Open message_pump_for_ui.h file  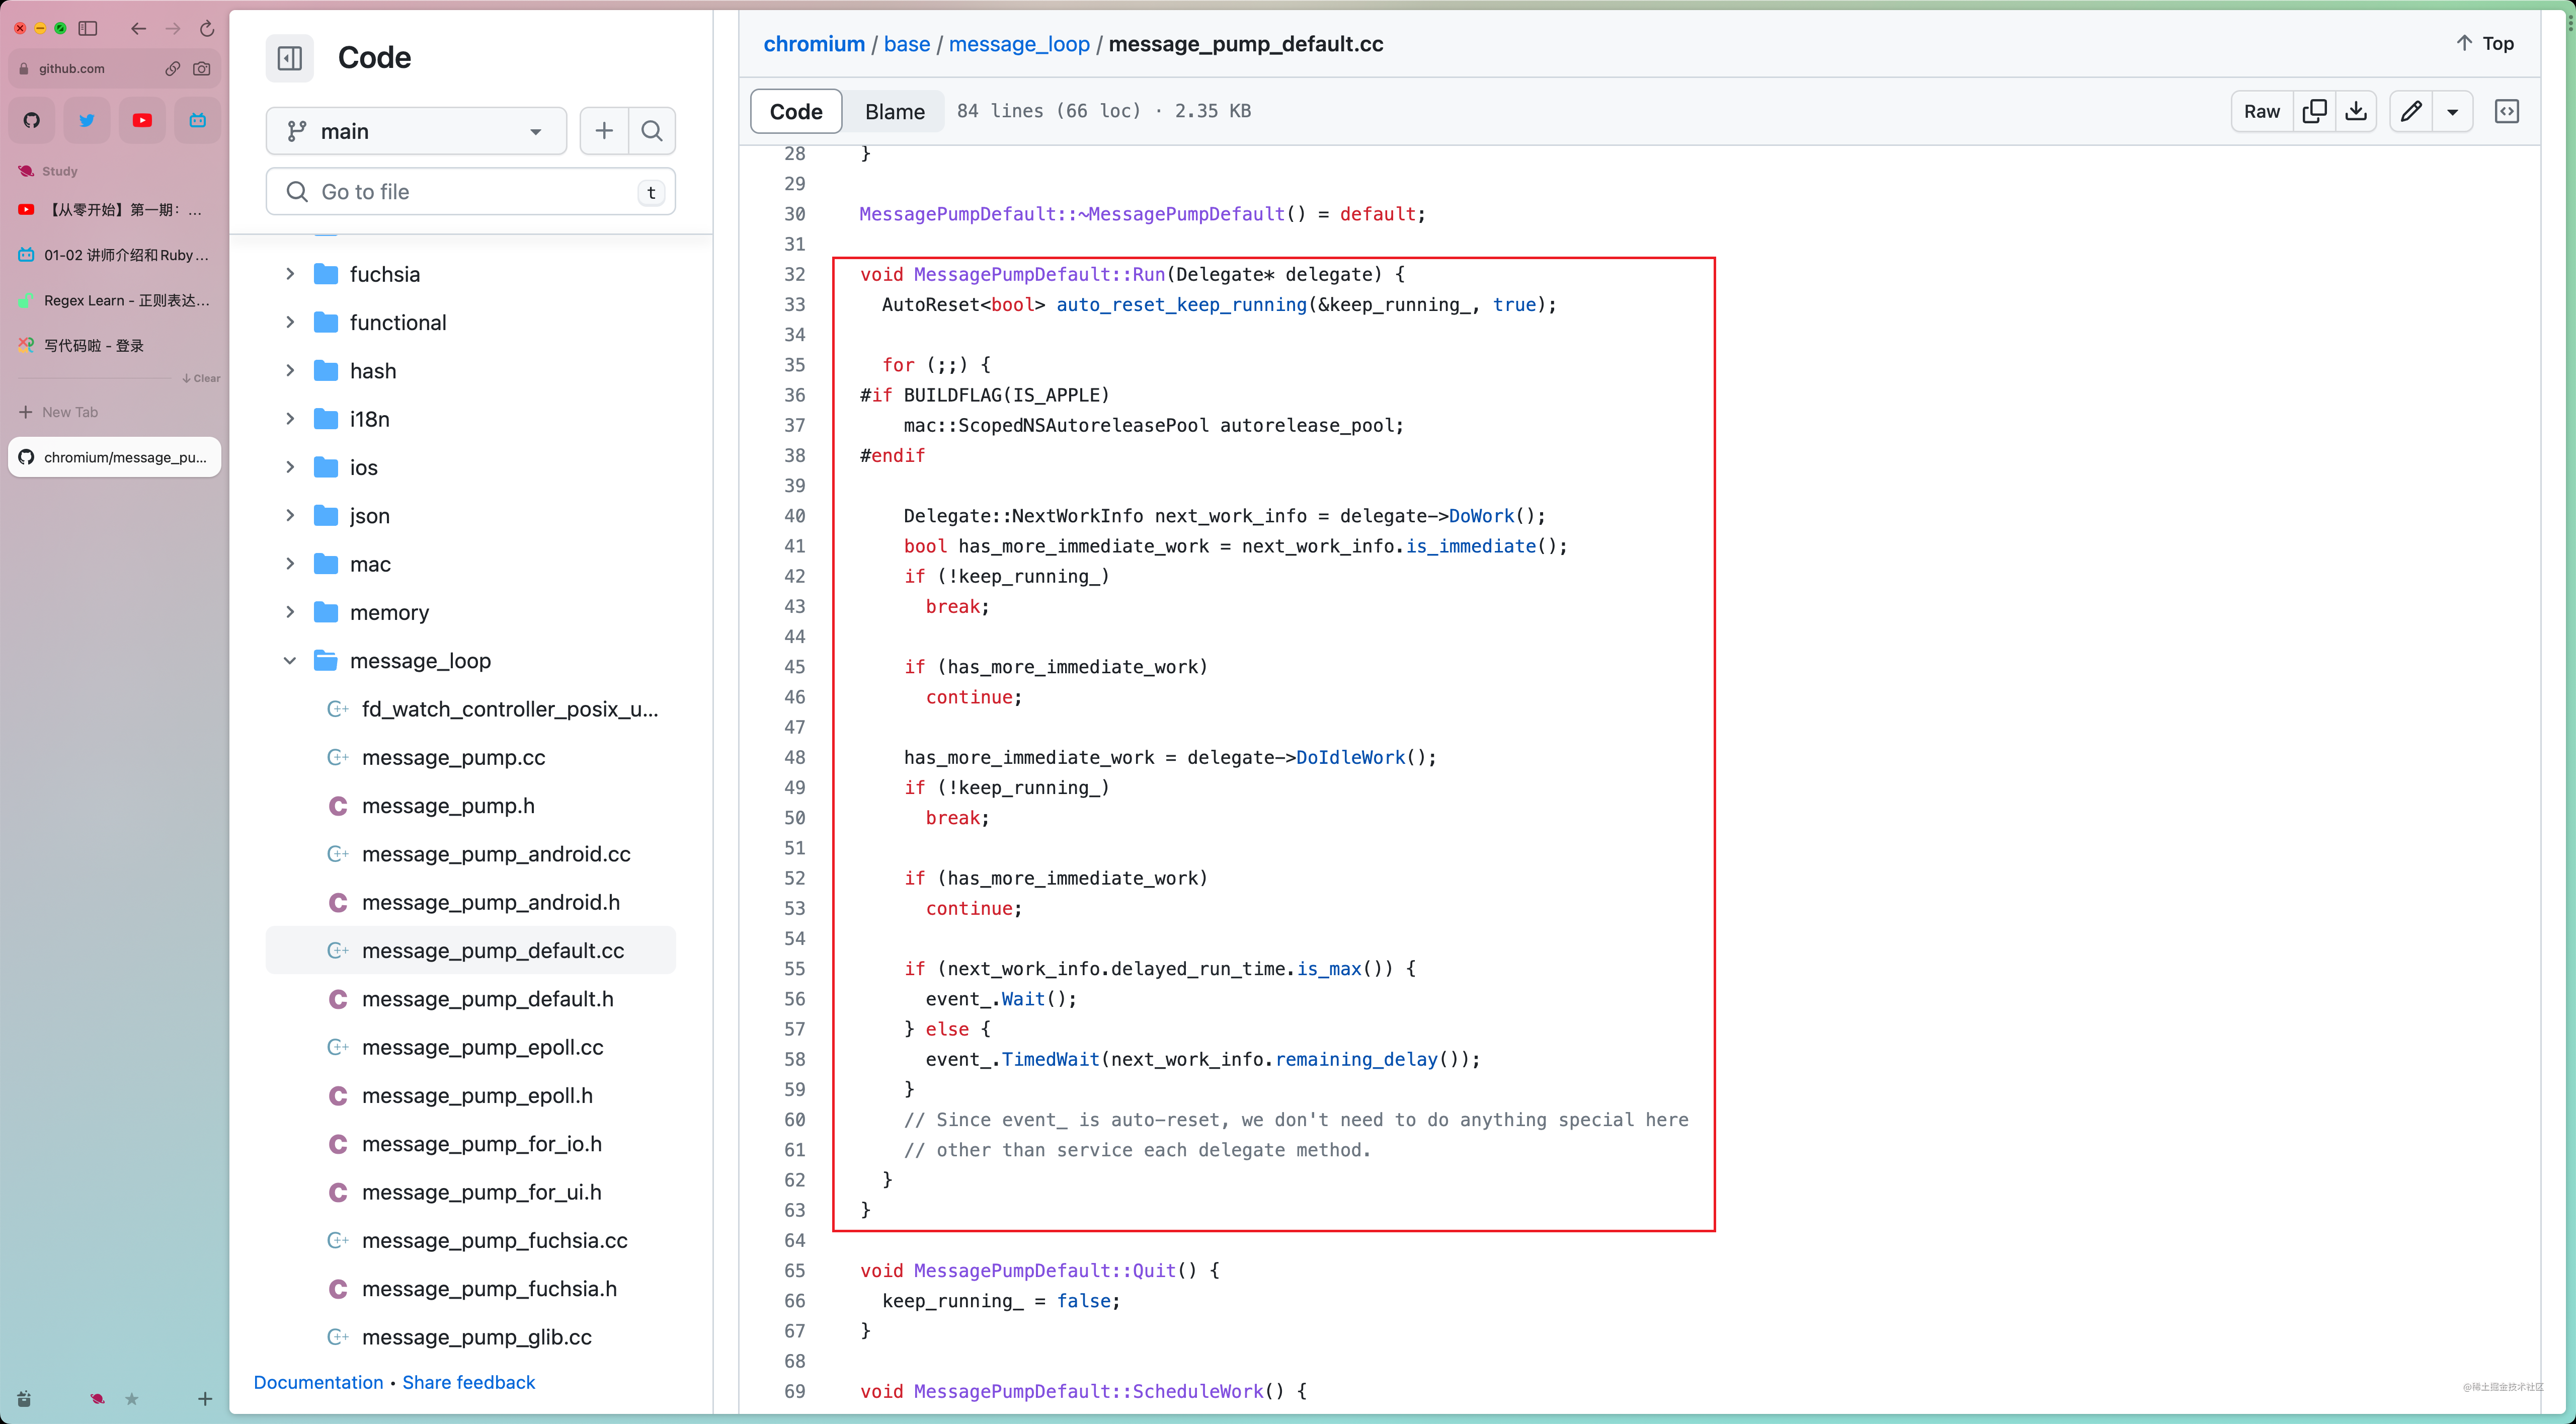[x=471, y=1192]
